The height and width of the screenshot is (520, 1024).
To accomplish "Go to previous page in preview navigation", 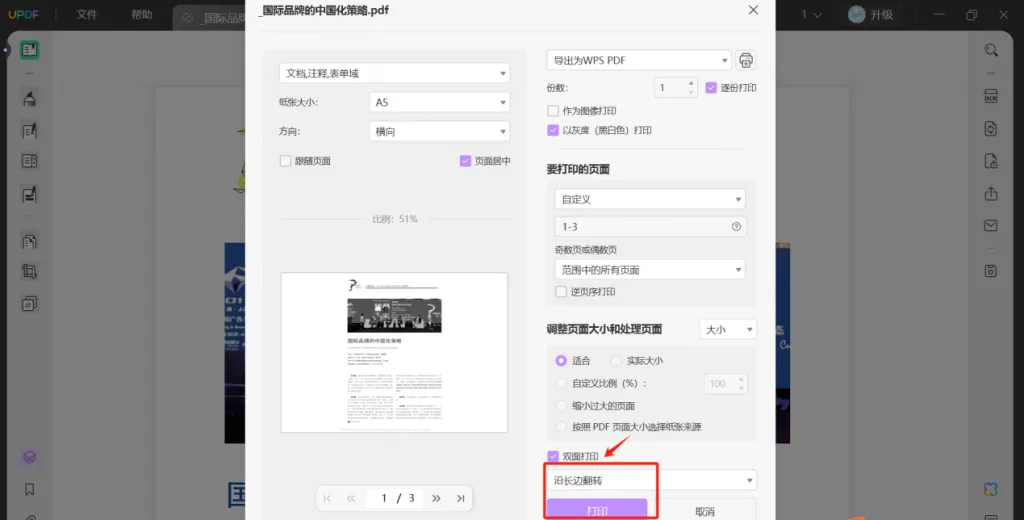I will [351, 498].
